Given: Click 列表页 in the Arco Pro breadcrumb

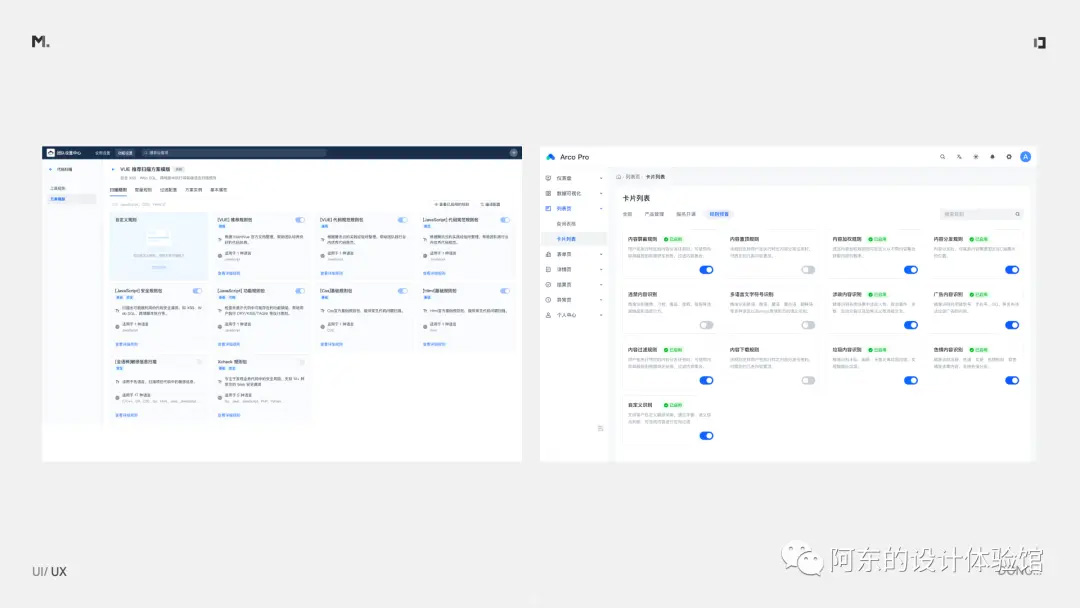Looking at the screenshot, I should pos(632,177).
